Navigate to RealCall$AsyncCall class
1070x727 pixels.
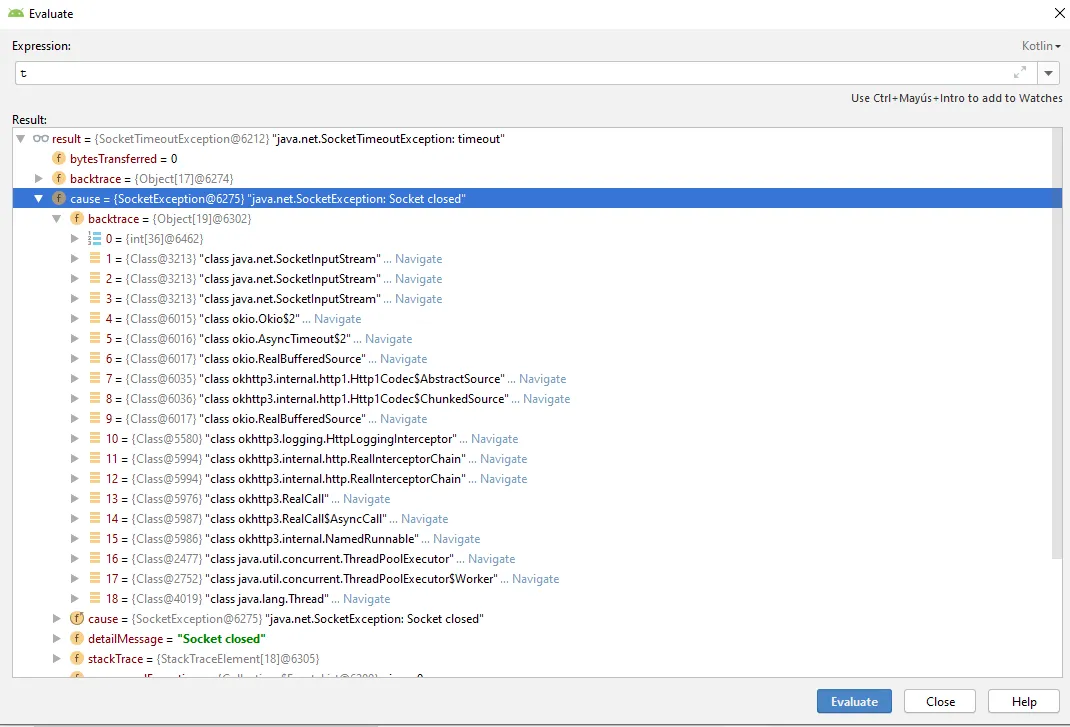pos(424,519)
